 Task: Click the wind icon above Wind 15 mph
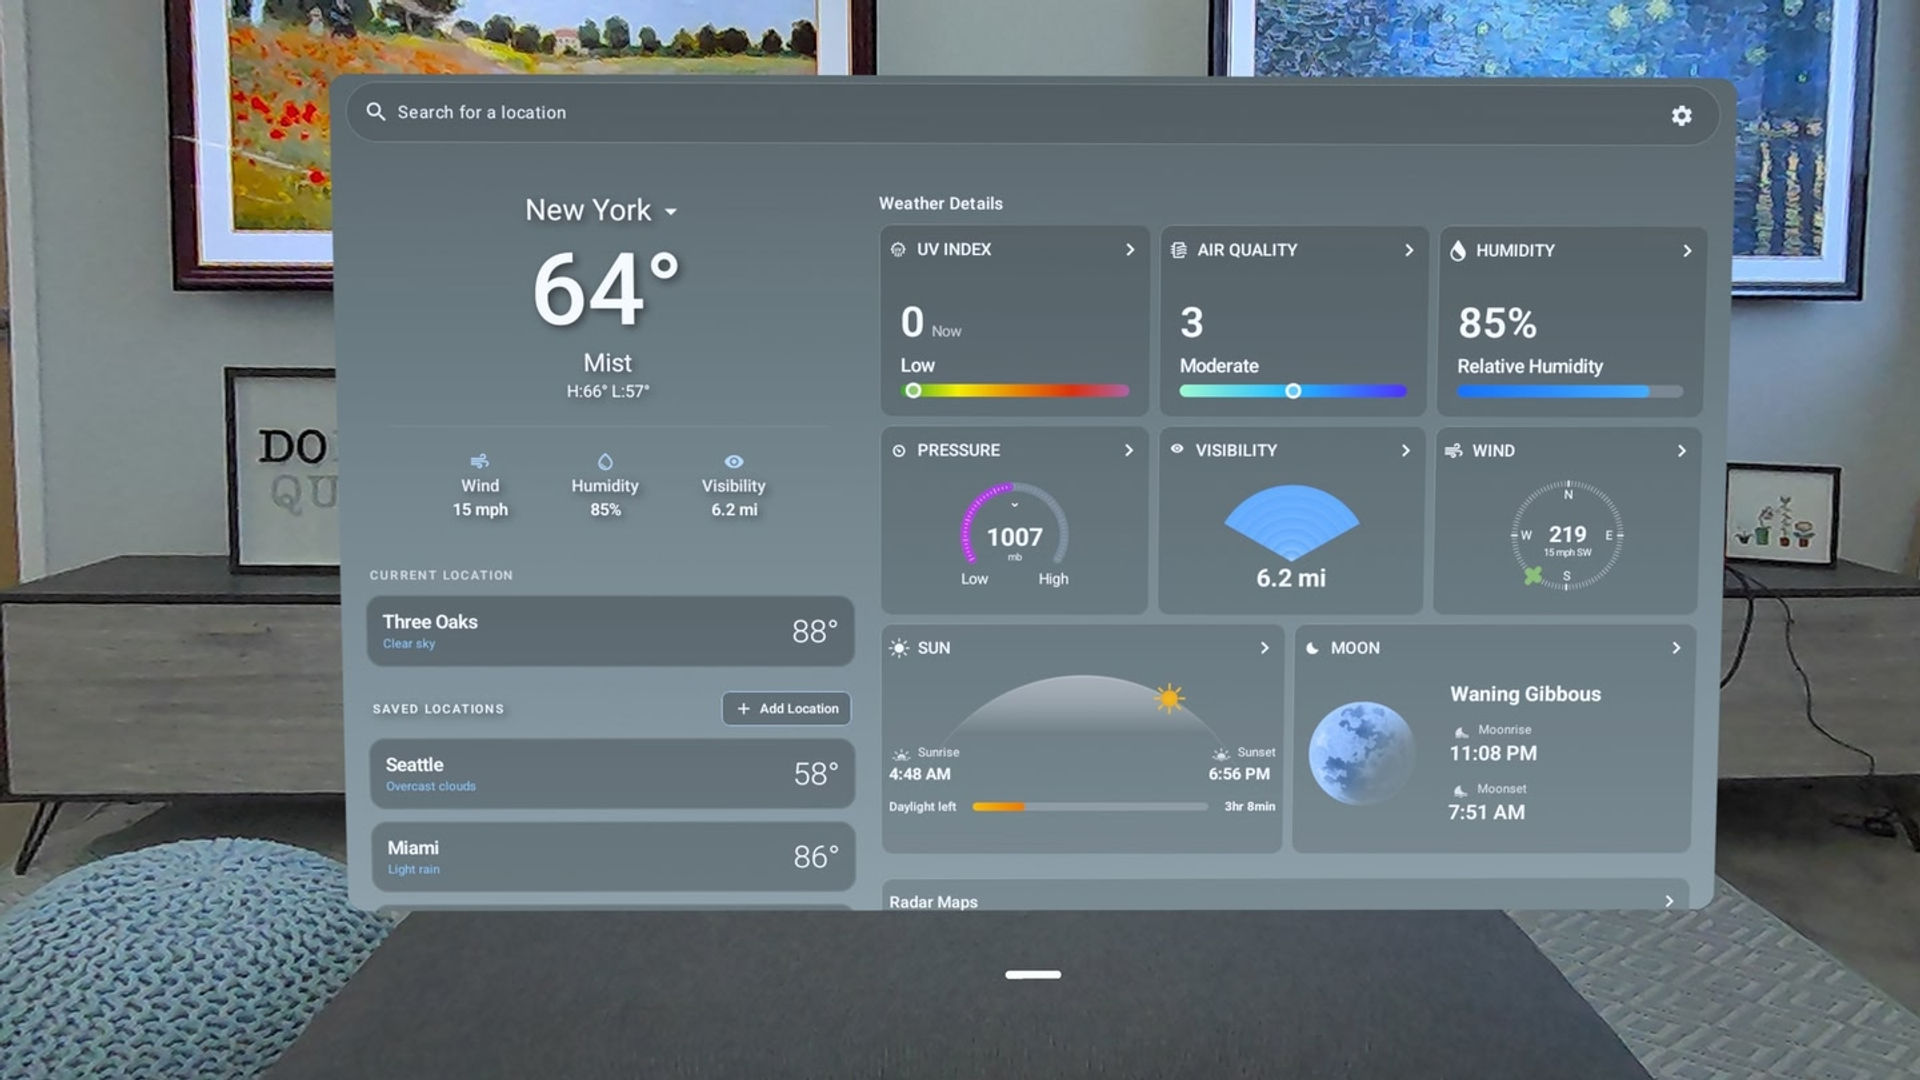tap(480, 461)
